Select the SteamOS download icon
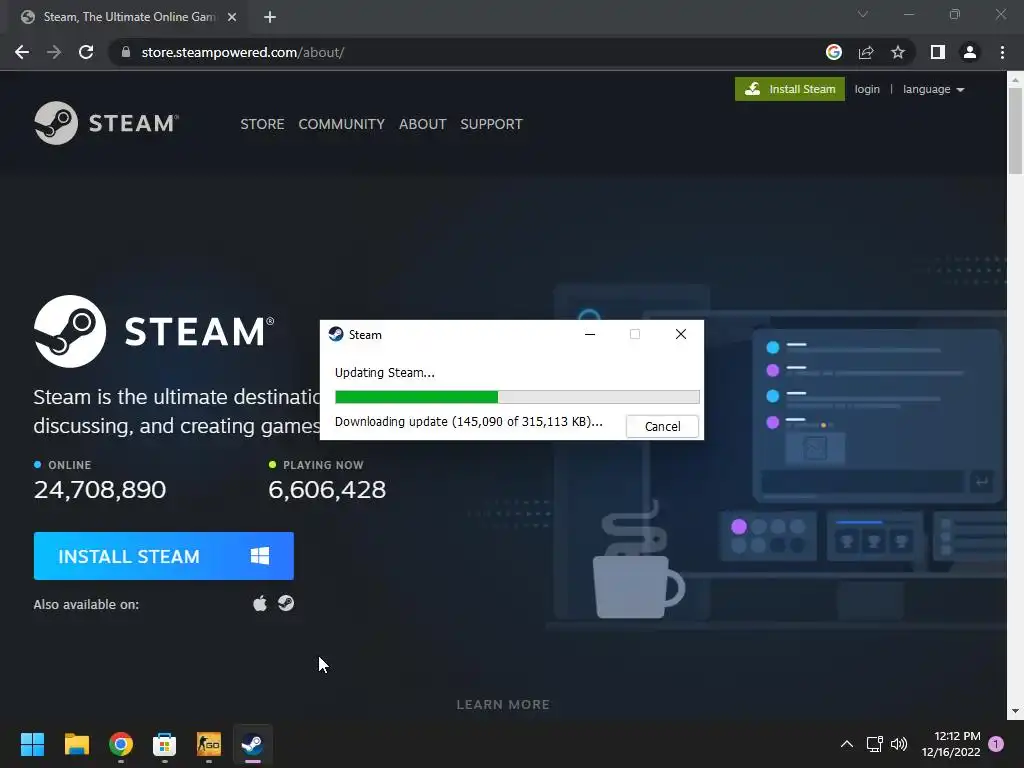This screenshot has width=1024, height=768. (x=286, y=603)
